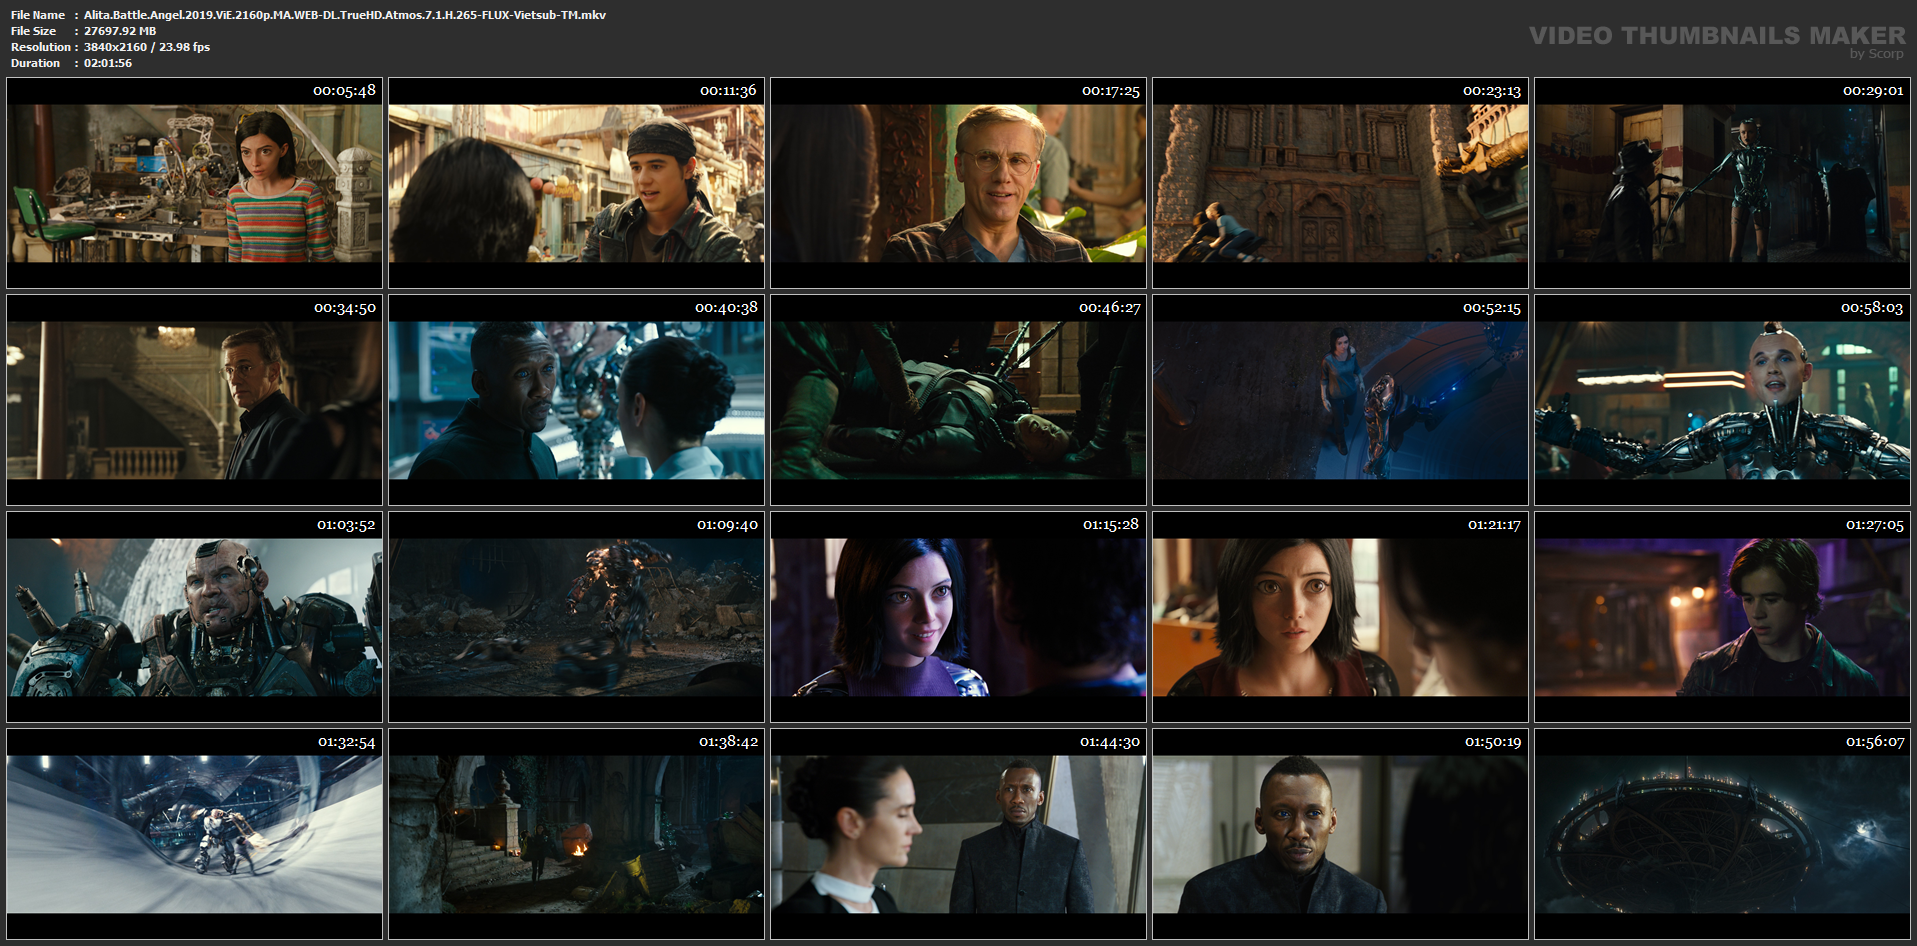The height and width of the screenshot is (946, 1917).
Task: Click the mkv file name text
Action: (345, 15)
